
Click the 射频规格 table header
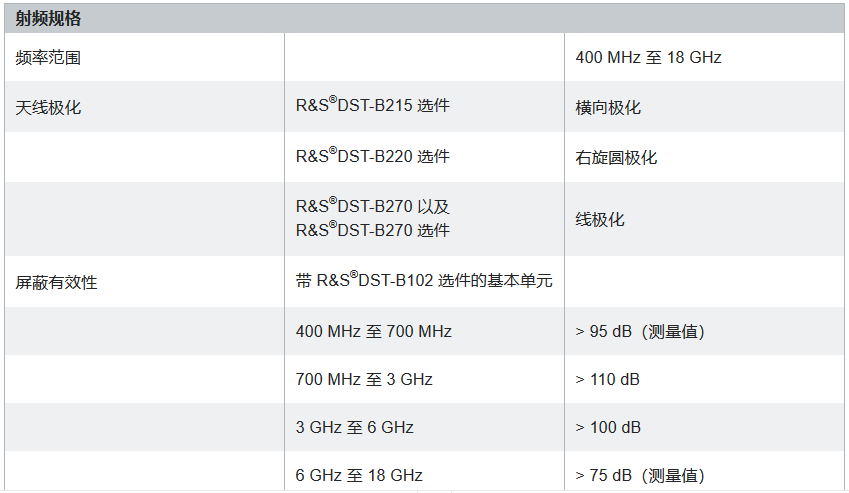pyautogui.click(x=48, y=19)
